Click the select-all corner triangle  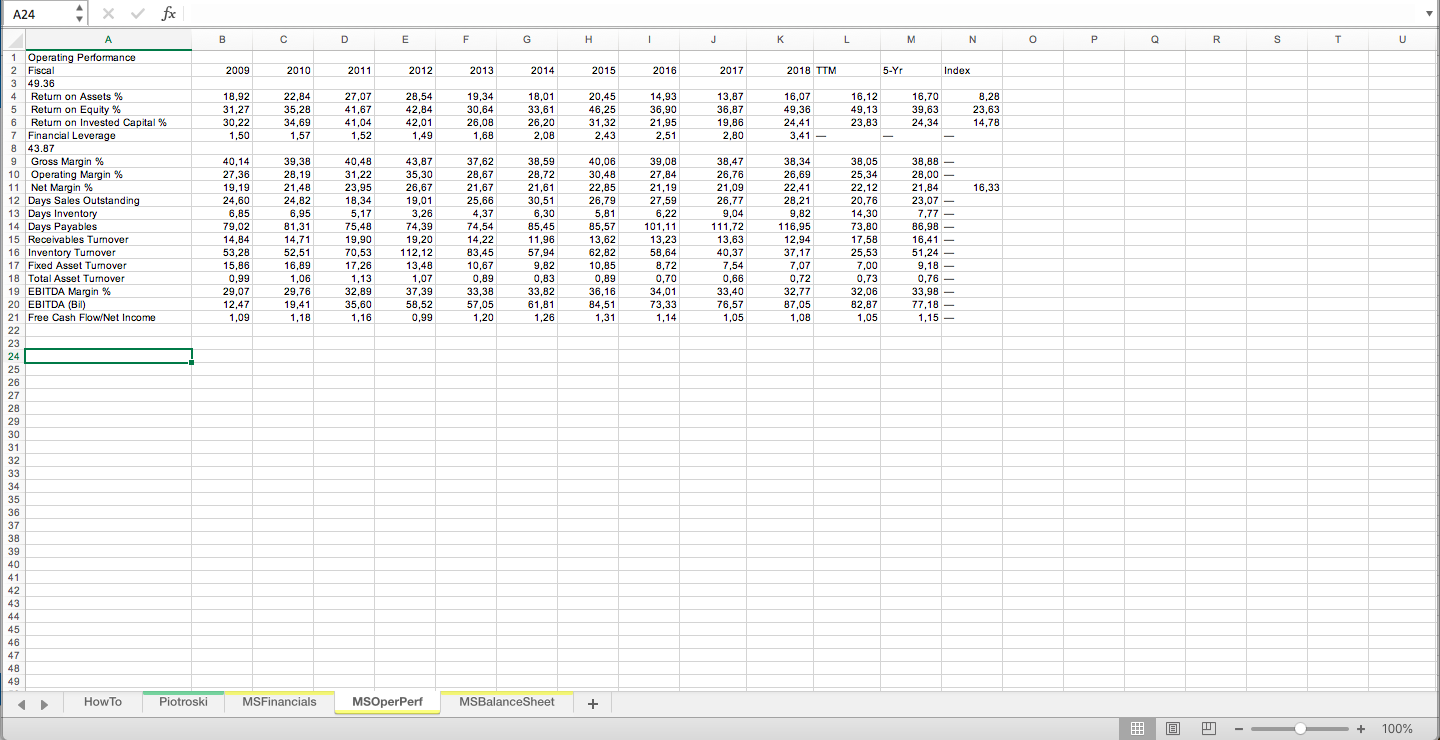[x=12, y=39]
